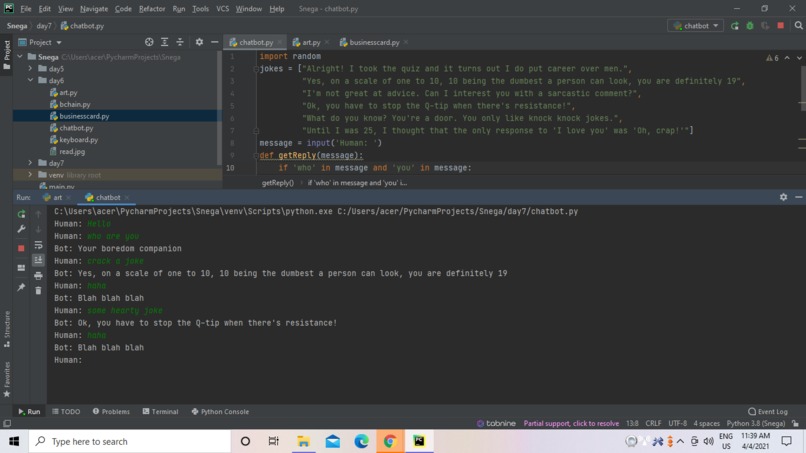Toggle scroll to end of output

tap(38, 260)
